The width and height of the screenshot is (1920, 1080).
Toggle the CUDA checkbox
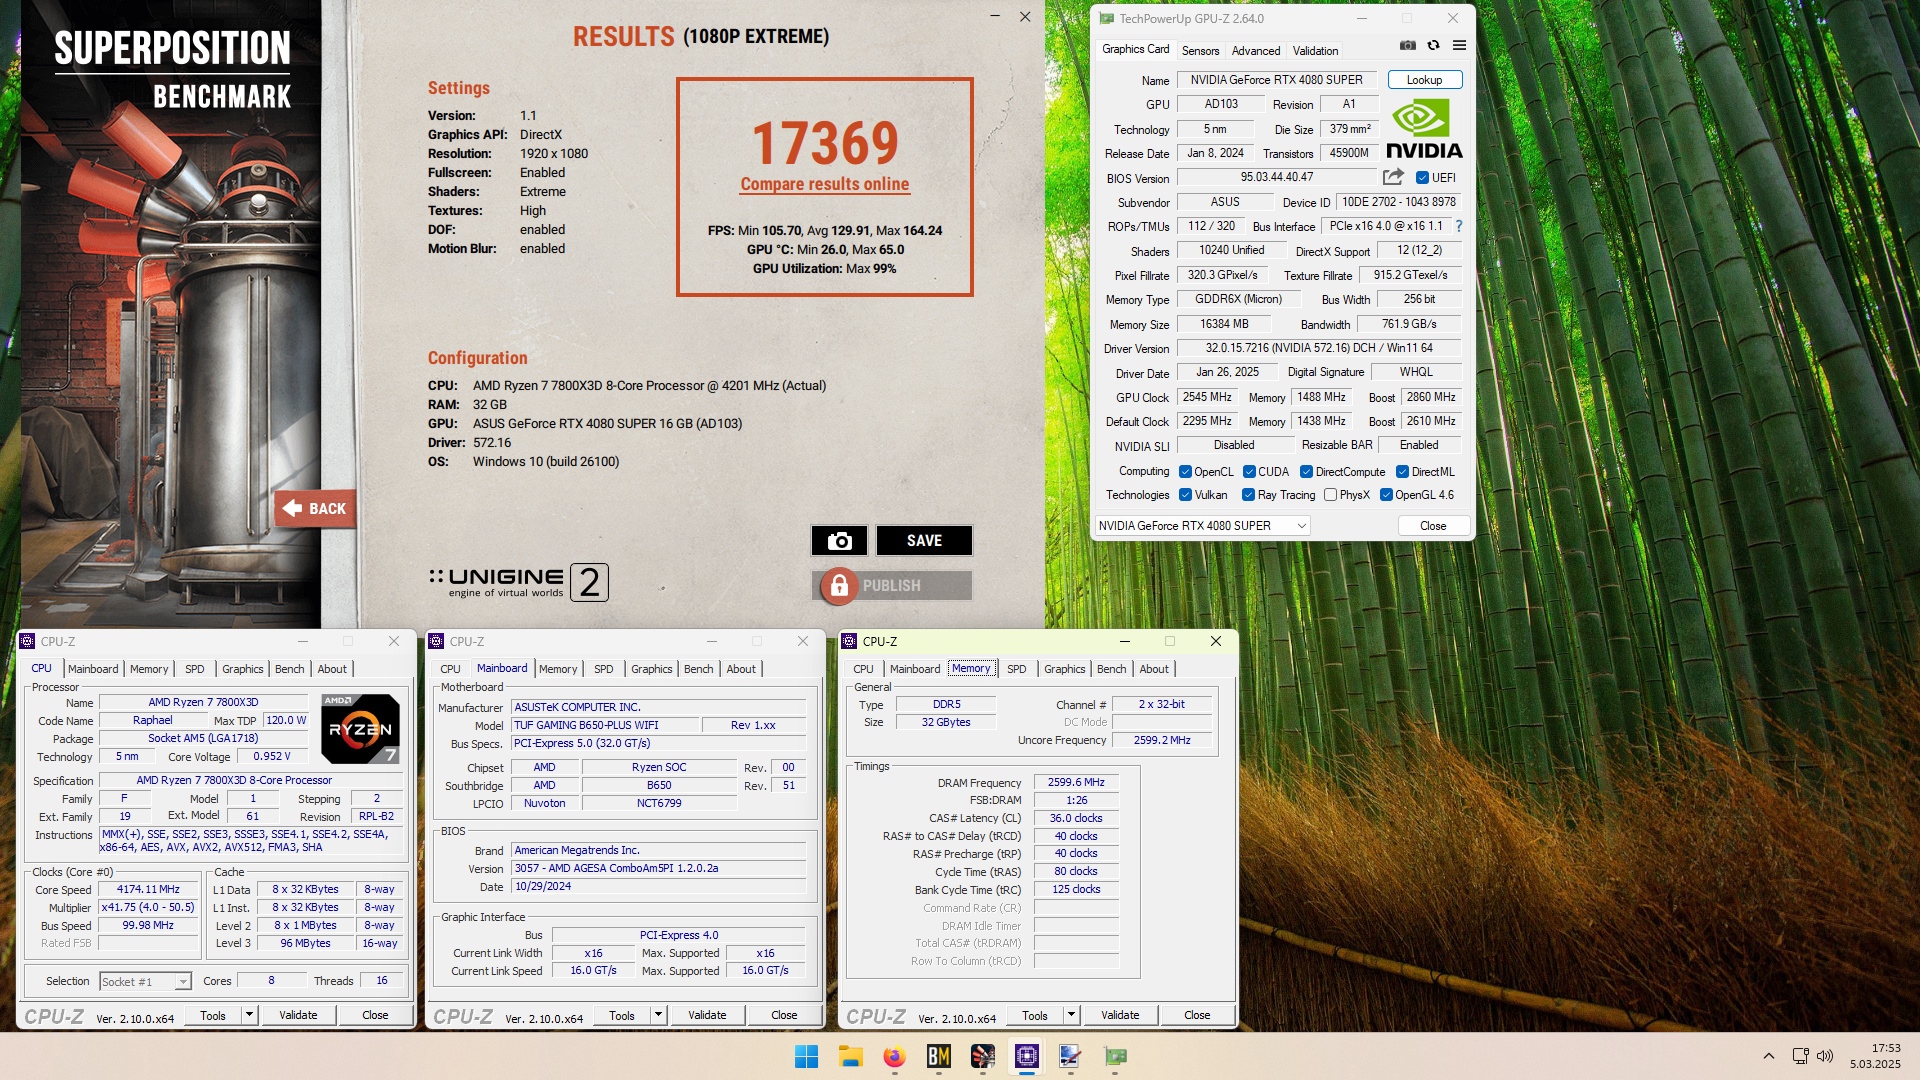(x=1249, y=472)
